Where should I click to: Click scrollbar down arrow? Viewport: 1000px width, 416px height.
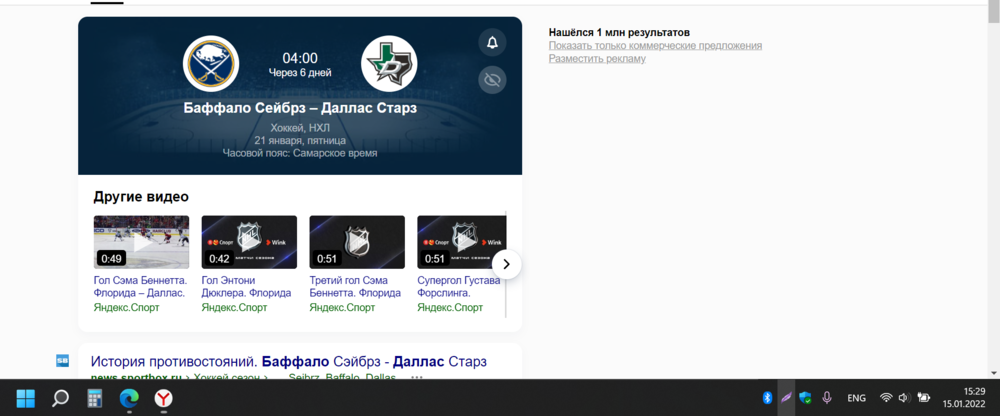(994, 373)
